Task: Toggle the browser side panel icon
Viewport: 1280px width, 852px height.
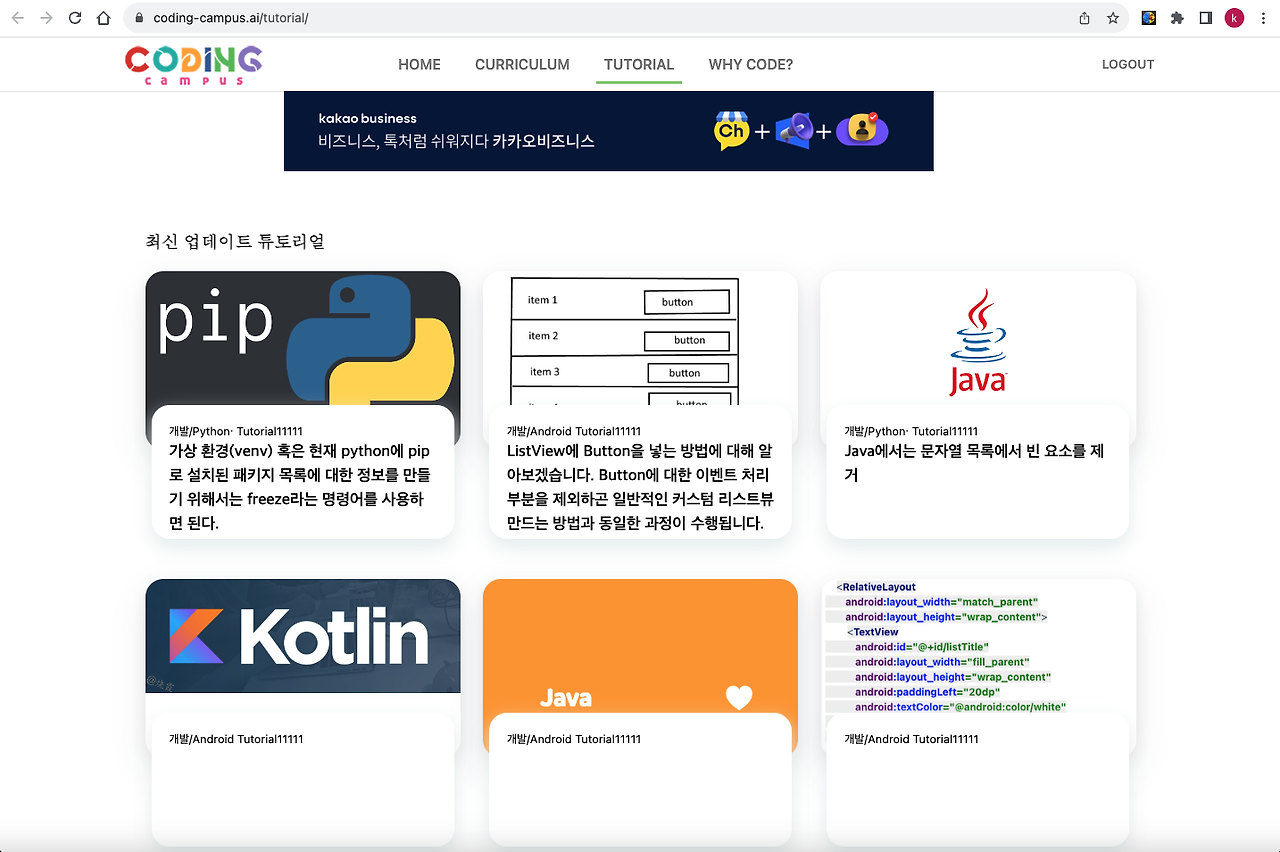Action: click(x=1206, y=18)
